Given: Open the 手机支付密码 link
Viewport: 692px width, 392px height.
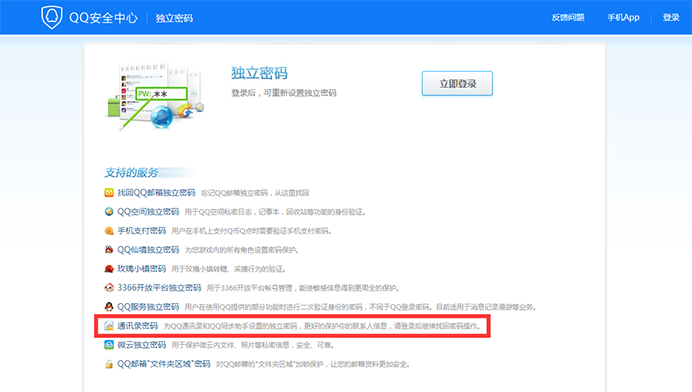Looking at the screenshot, I should click(142, 230).
